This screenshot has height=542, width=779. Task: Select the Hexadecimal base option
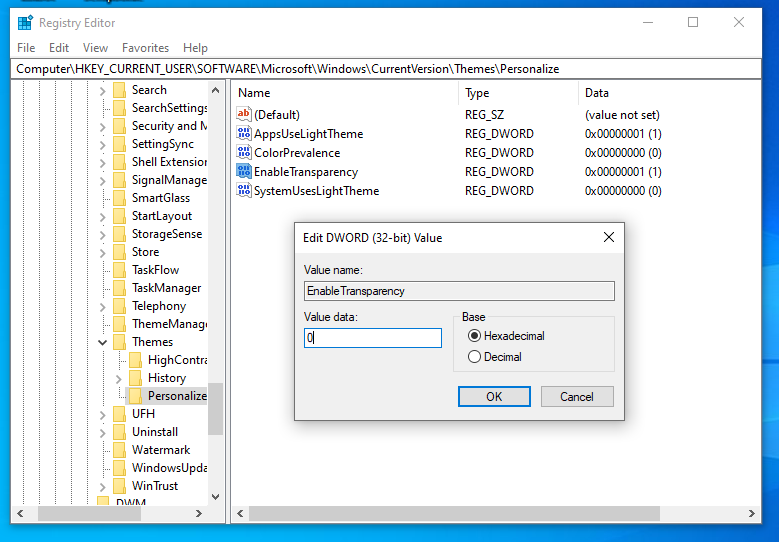pos(475,336)
